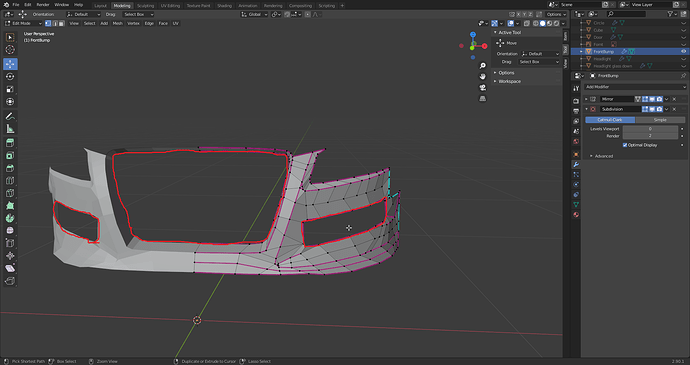The width and height of the screenshot is (690, 365).
Task: Select the Shear tool
Action: pos(10,268)
